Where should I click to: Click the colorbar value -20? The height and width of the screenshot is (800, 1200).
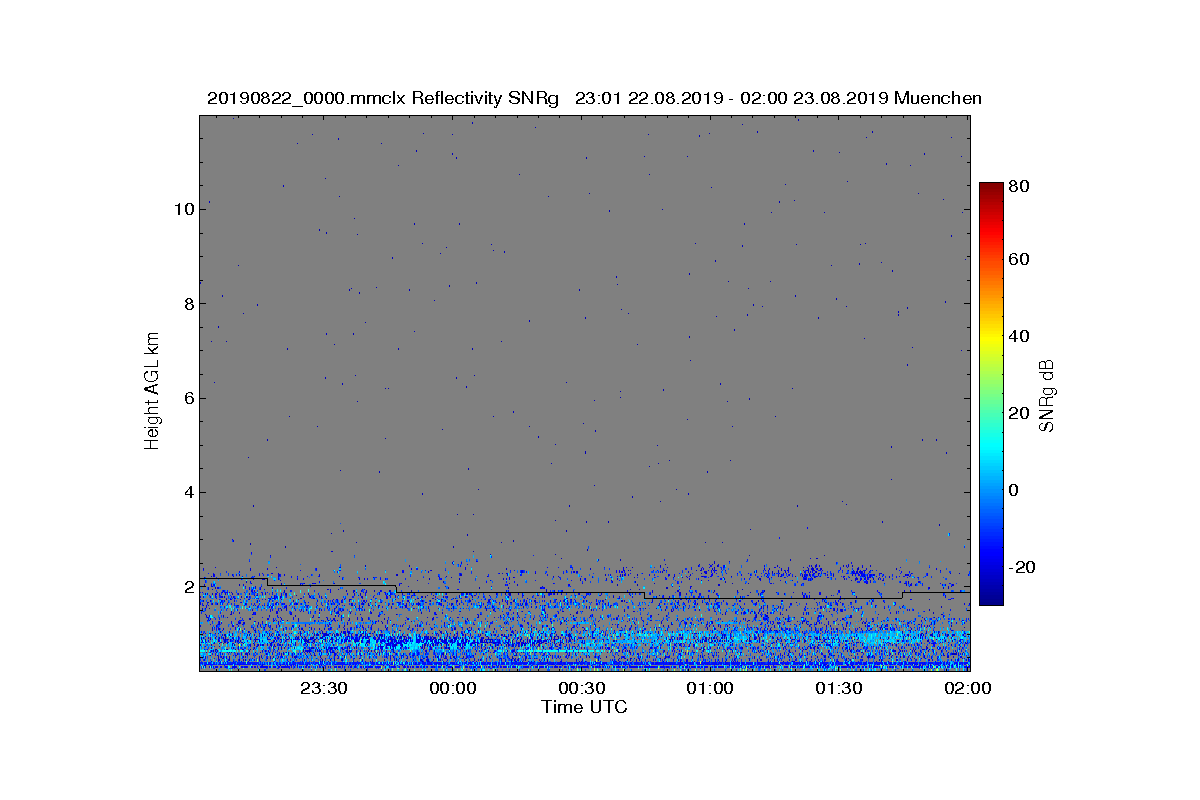pos(1023,567)
